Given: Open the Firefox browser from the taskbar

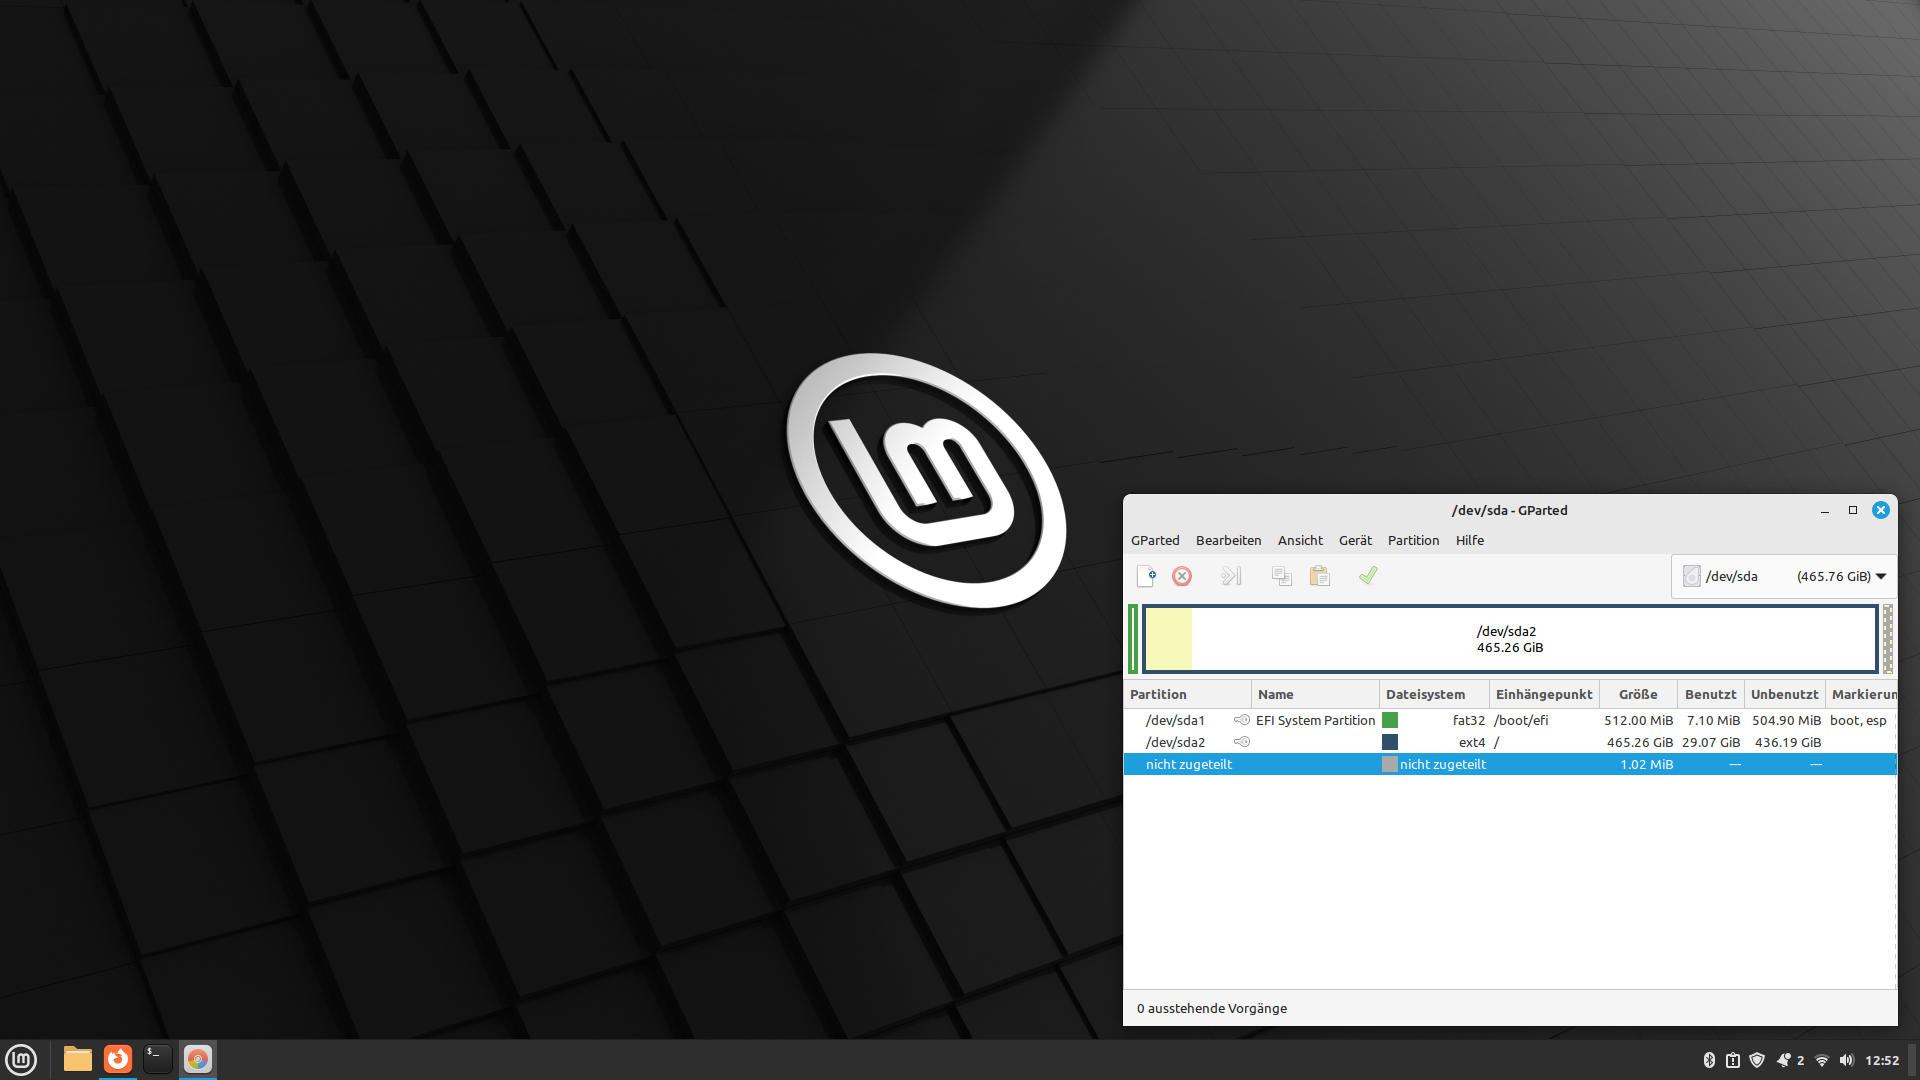Looking at the screenshot, I should 118,1059.
